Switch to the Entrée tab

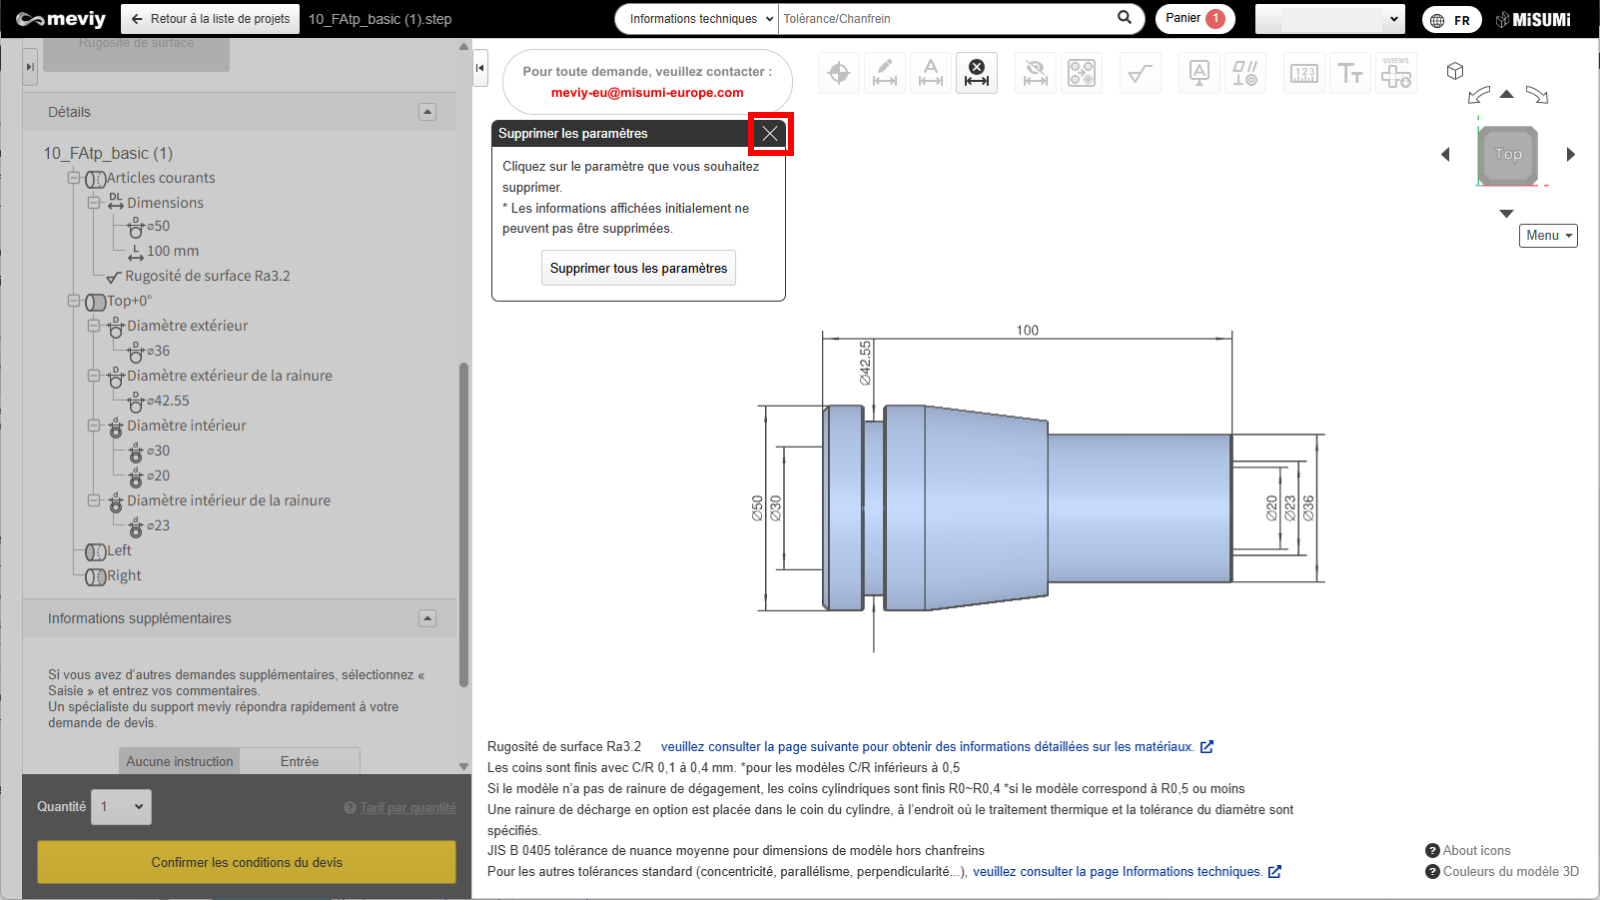click(x=299, y=761)
